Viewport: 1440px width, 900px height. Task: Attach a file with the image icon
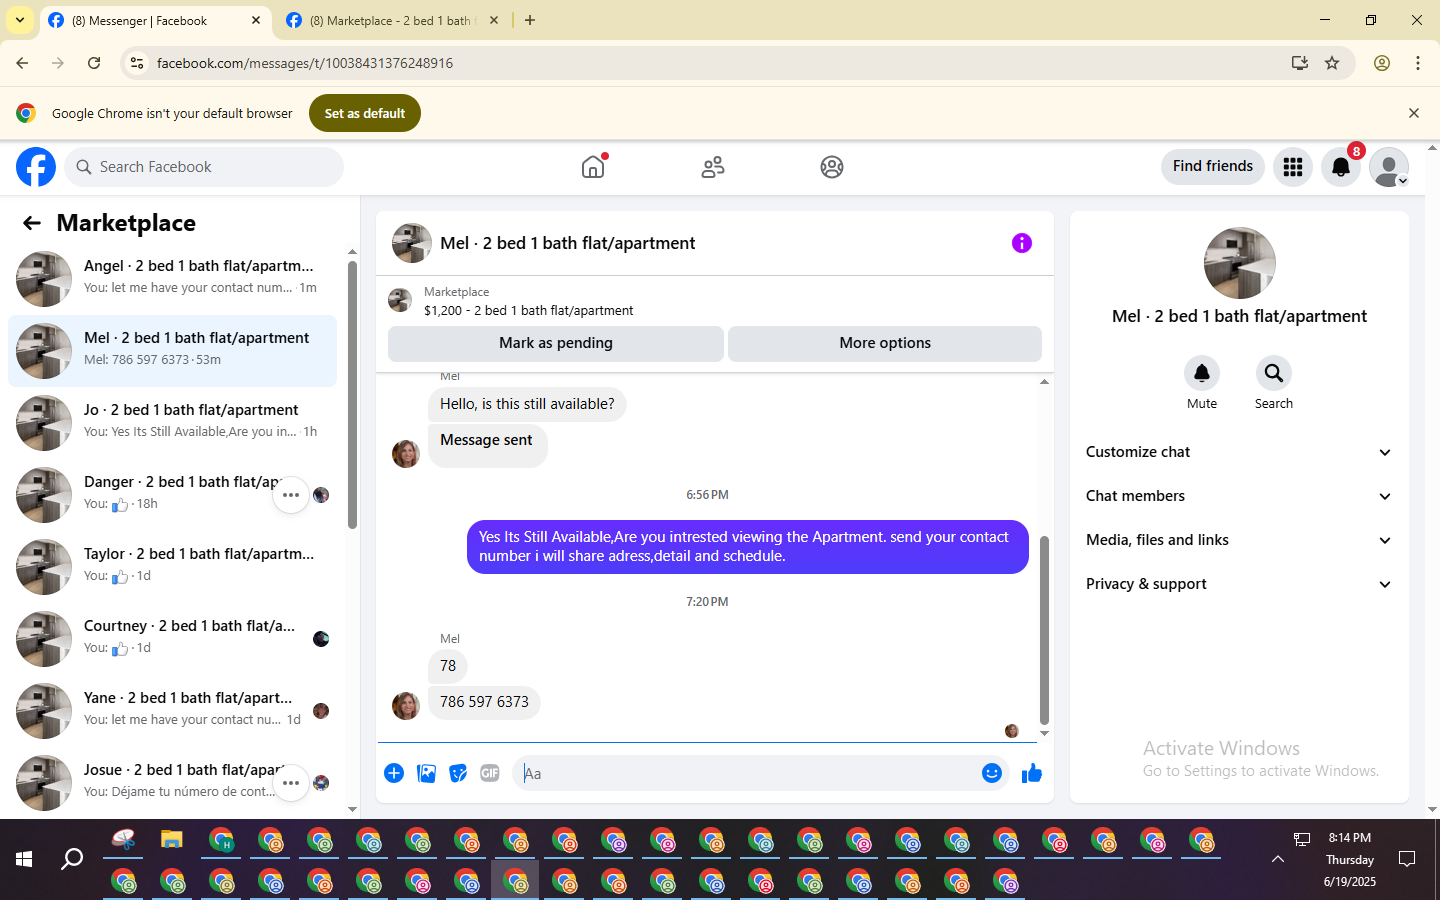point(426,773)
